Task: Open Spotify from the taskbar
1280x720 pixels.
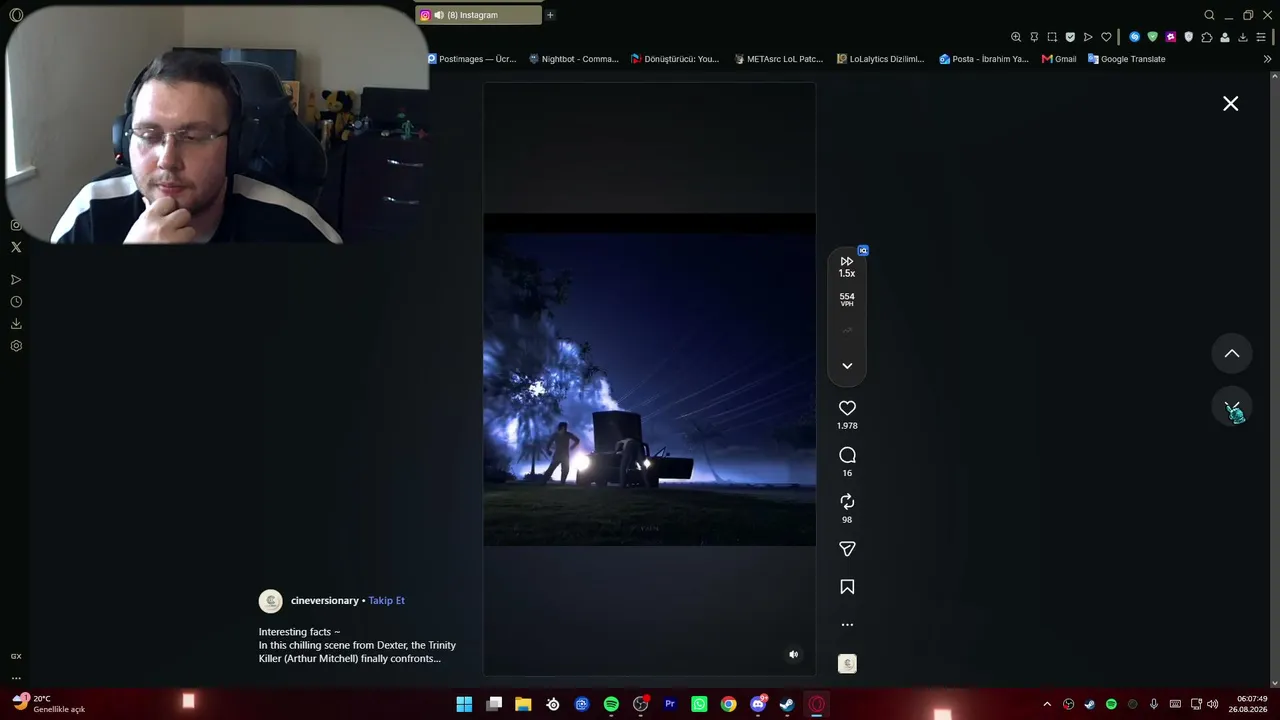Action: [x=611, y=704]
